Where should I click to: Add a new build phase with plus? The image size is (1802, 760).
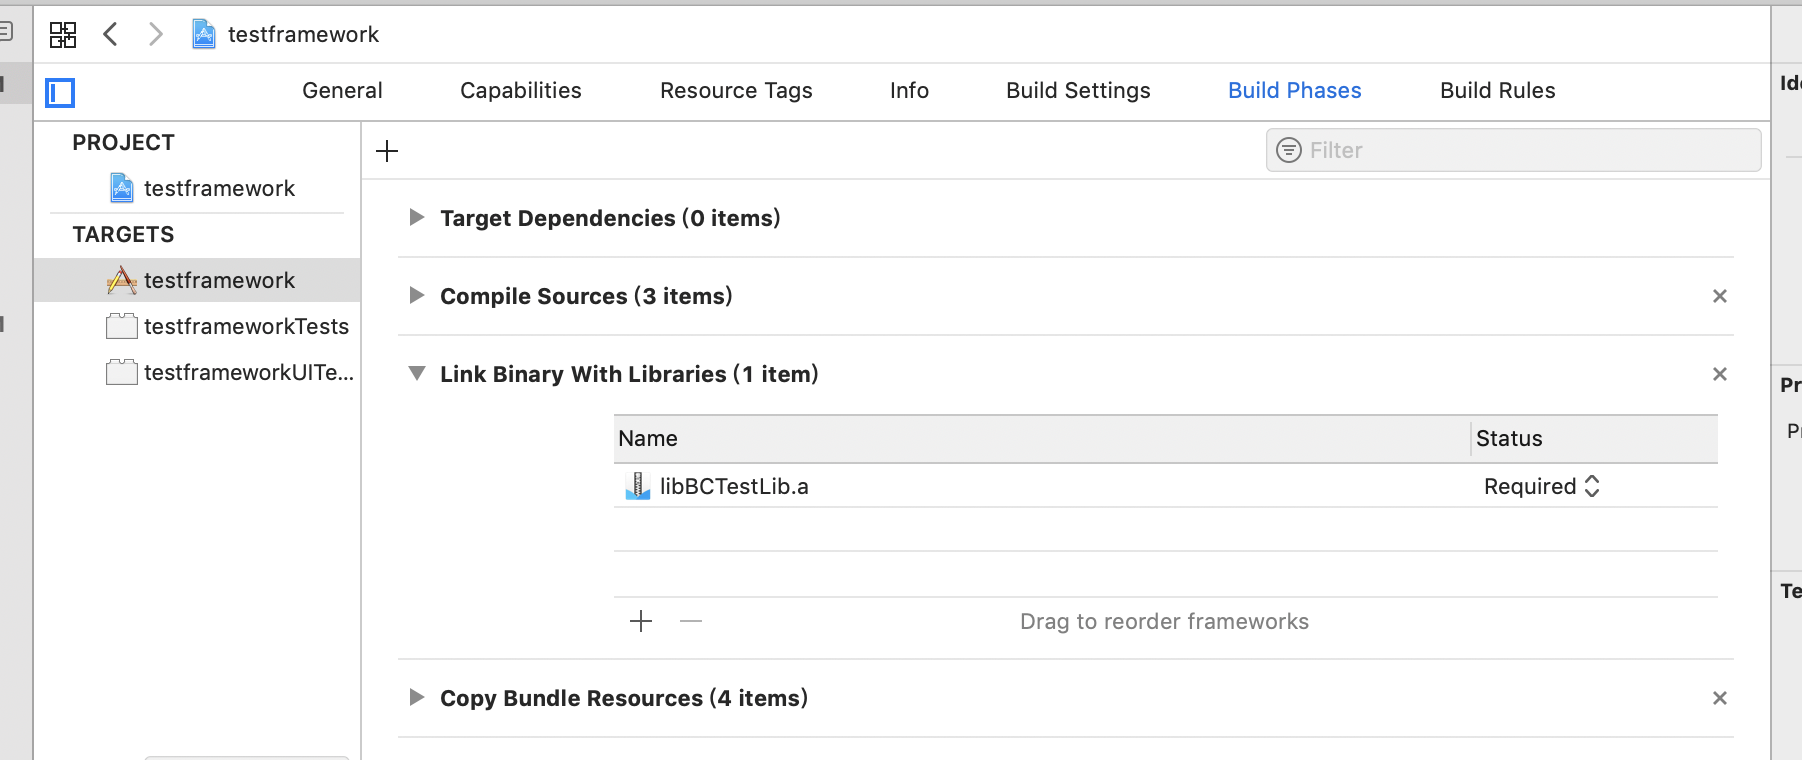coord(387,151)
